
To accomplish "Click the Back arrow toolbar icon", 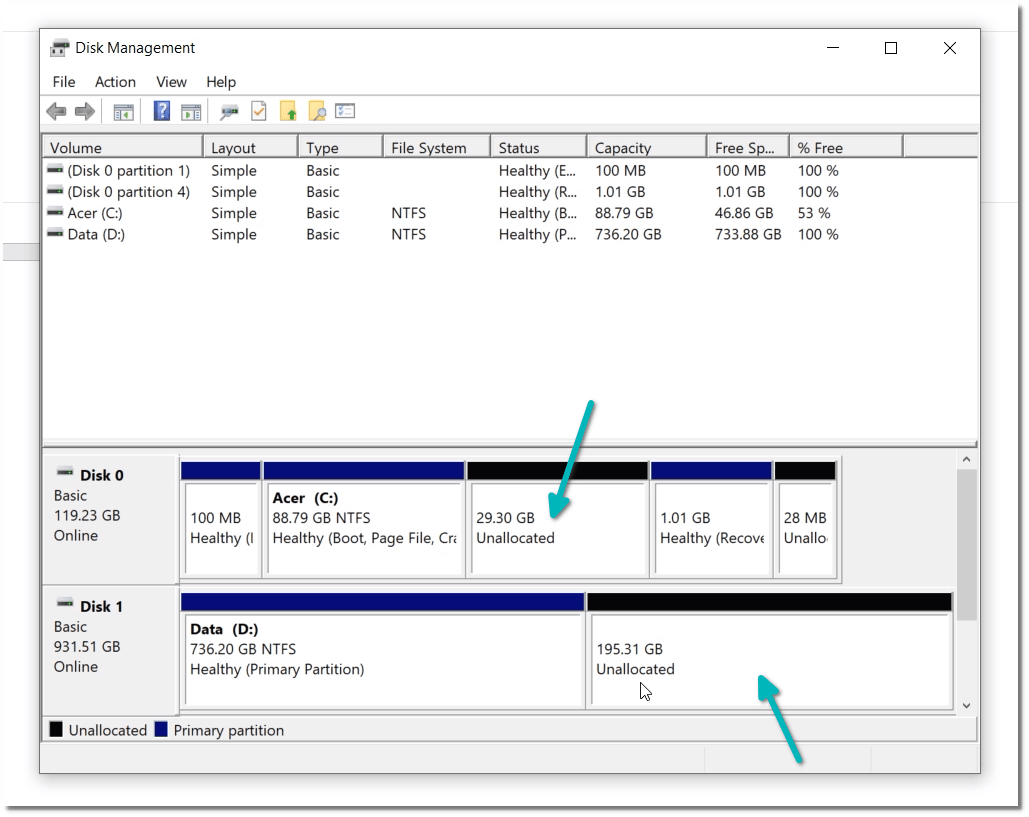I will pos(56,110).
